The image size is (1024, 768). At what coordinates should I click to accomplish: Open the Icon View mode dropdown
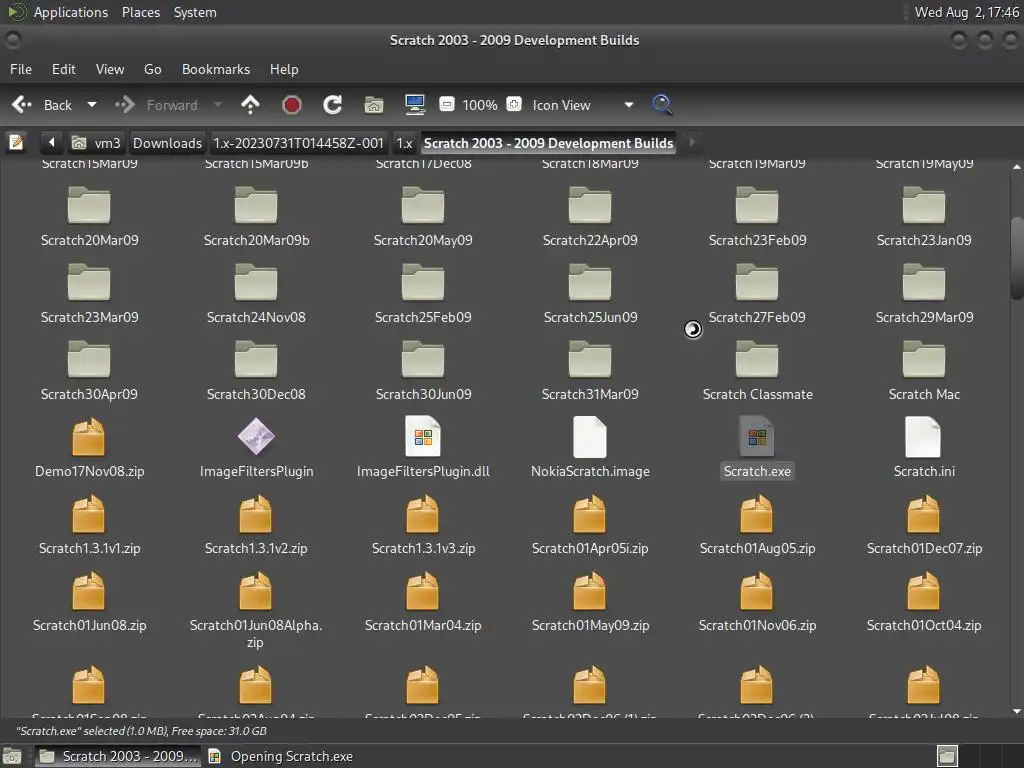click(x=581, y=104)
